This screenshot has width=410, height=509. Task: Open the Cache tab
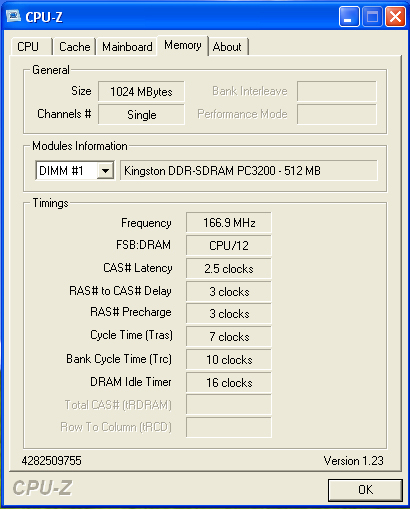click(75, 47)
